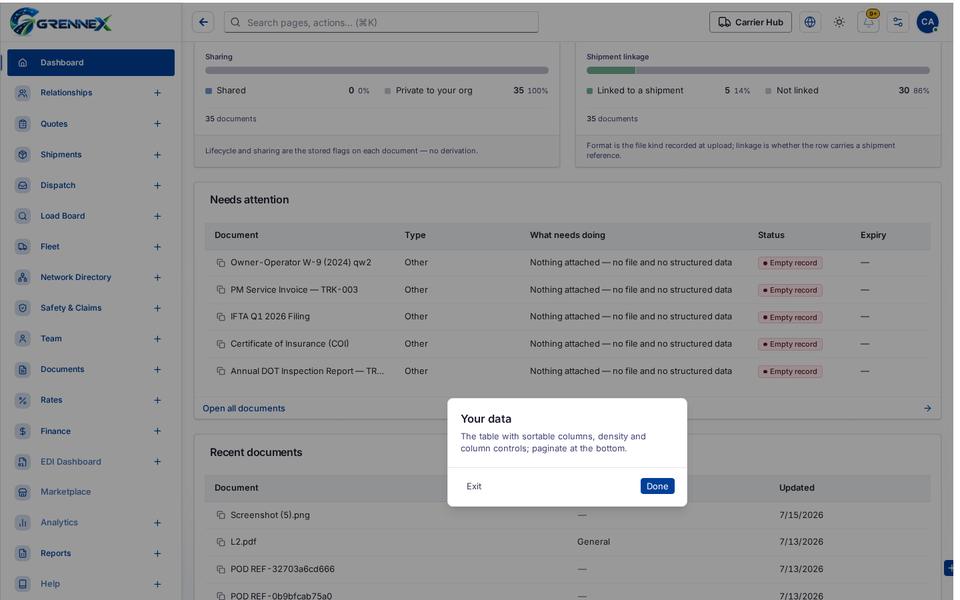Expand the Shipments menu
This screenshot has height=600, width=960.
[x=157, y=155]
